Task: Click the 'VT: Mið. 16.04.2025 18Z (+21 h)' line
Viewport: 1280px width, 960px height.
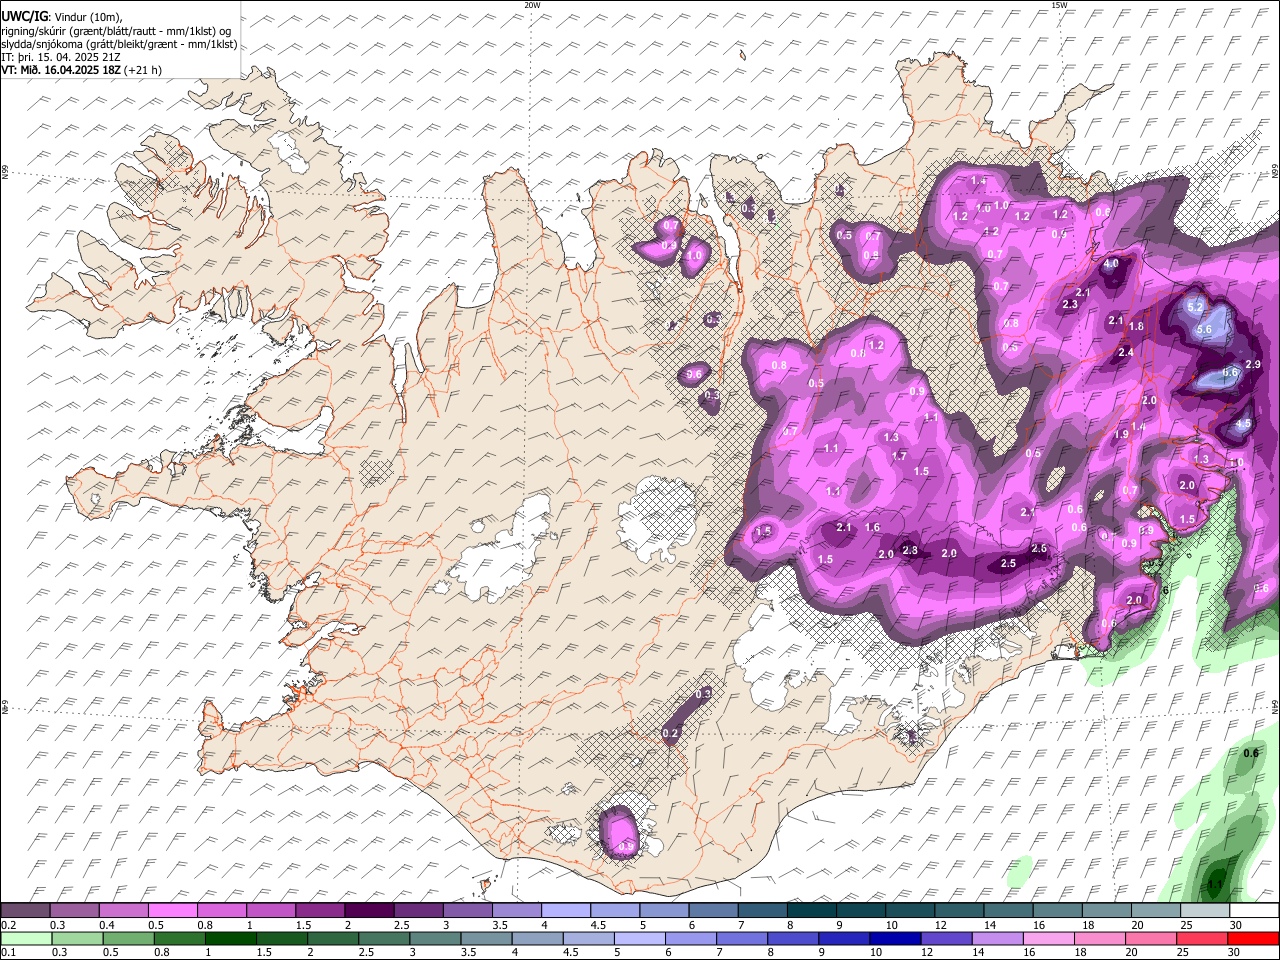Action: click(x=81, y=70)
